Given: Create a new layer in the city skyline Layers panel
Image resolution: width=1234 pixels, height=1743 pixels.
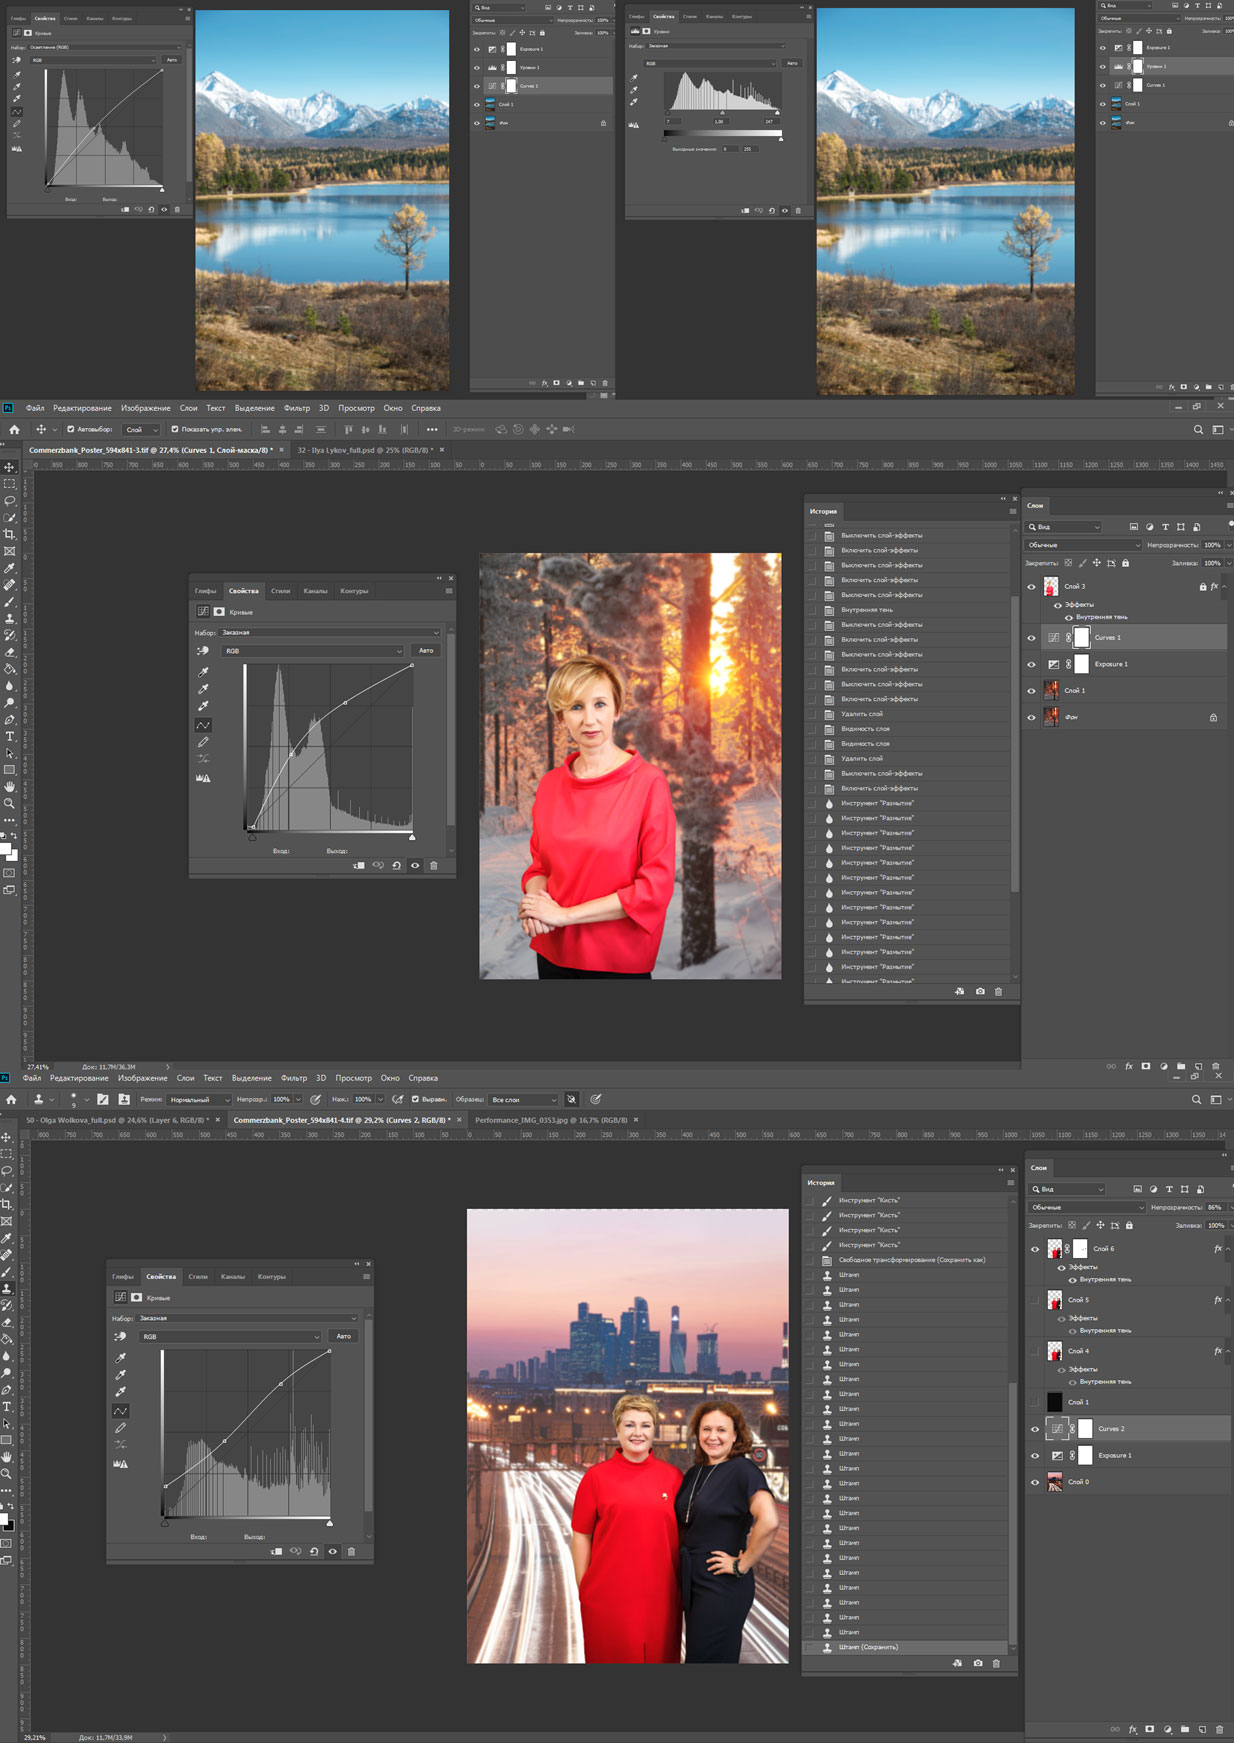Looking at the screenshot, I should (x=1202, y=1729).
